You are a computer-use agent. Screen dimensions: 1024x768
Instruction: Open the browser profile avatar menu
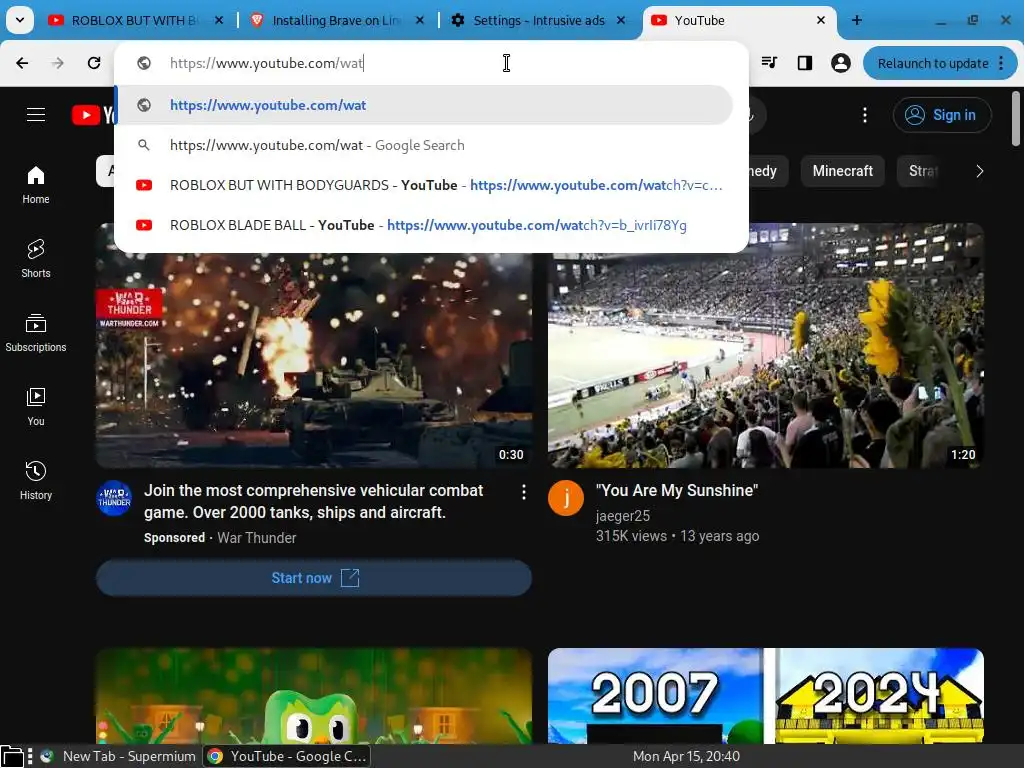click(x=840, y=63)
